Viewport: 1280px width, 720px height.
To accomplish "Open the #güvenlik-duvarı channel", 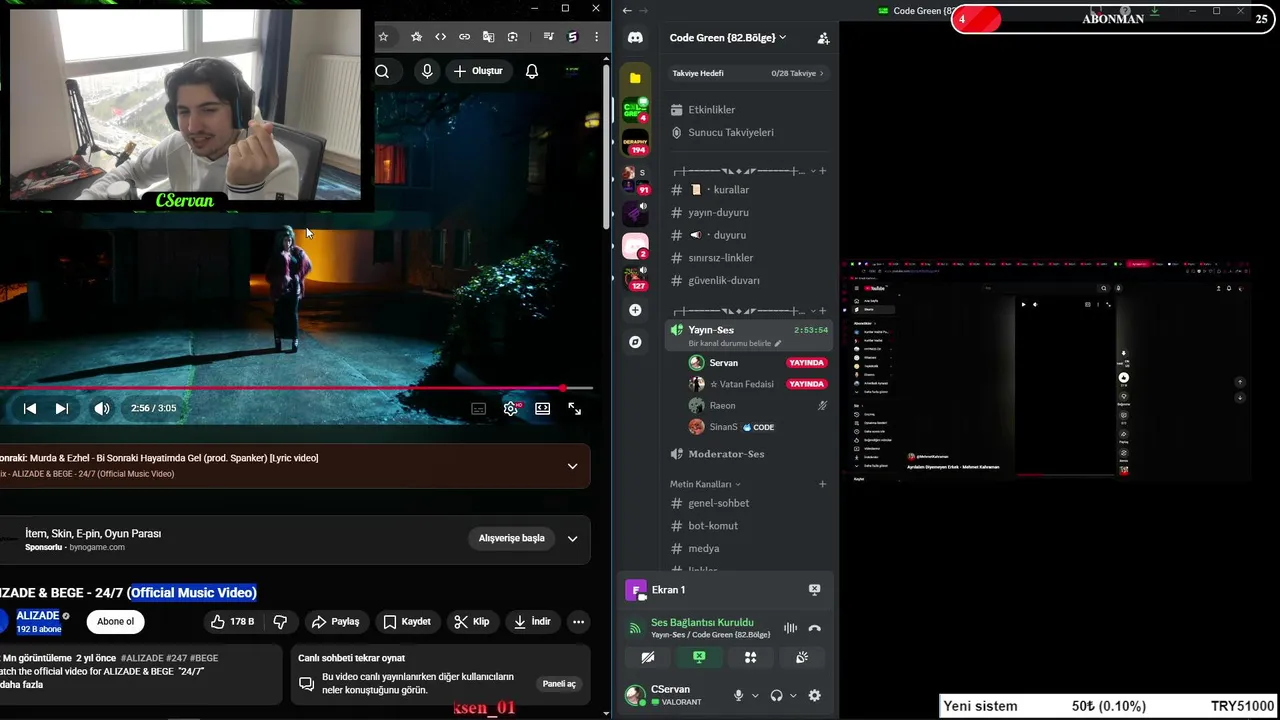I will click(749, 281).
